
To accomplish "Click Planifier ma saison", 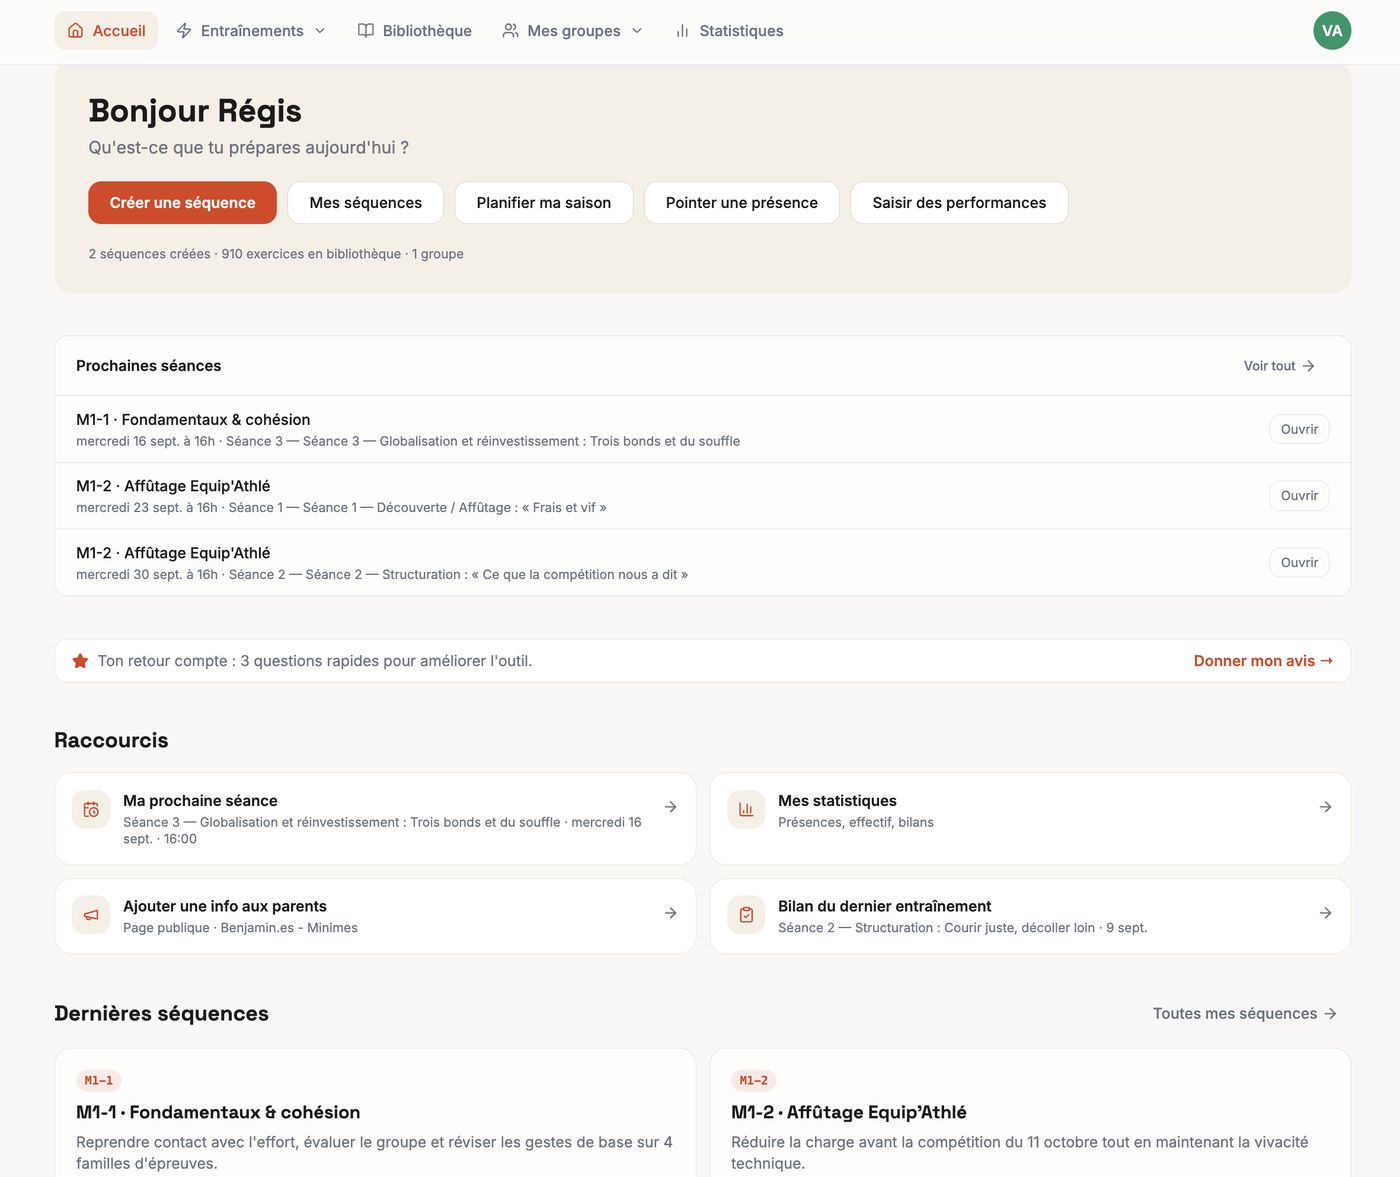I will [544, 203].
